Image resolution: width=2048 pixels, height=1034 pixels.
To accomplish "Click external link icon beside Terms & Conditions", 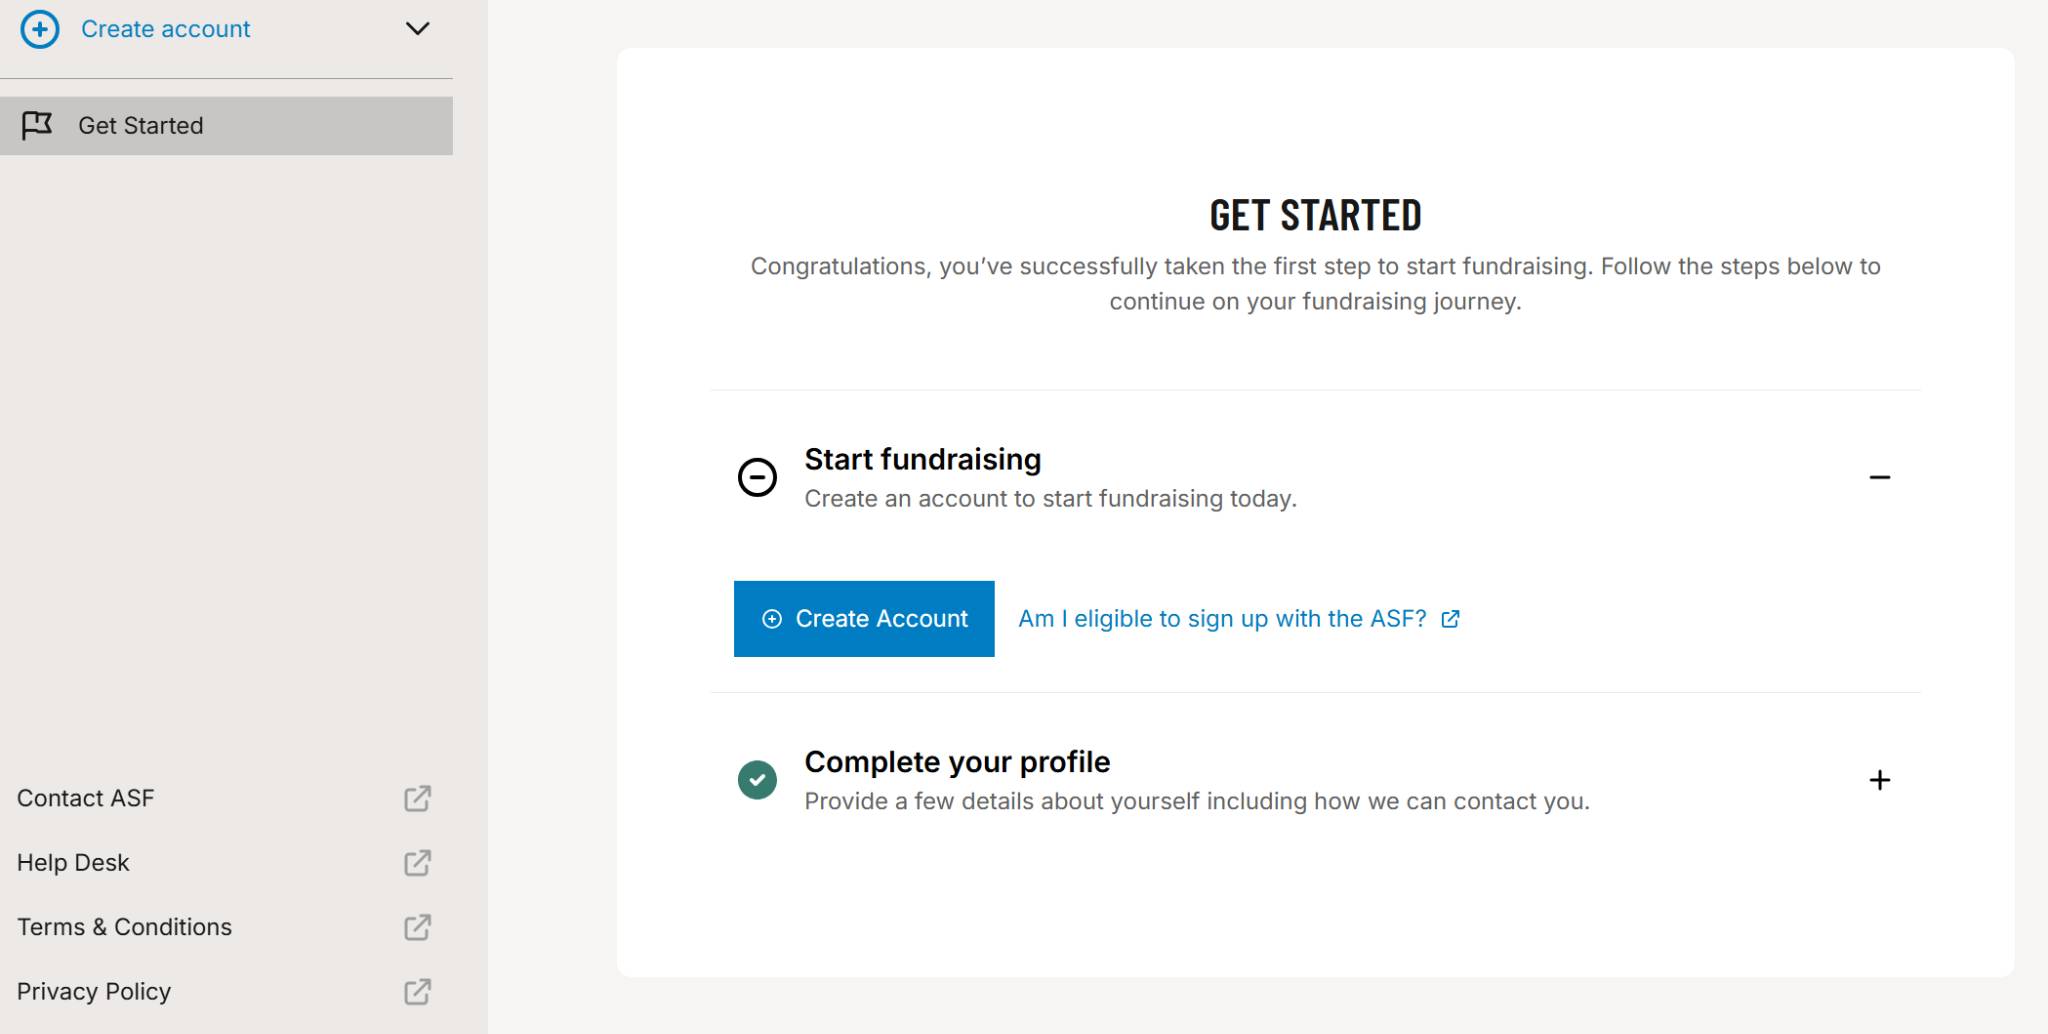I will coord(417,927).
